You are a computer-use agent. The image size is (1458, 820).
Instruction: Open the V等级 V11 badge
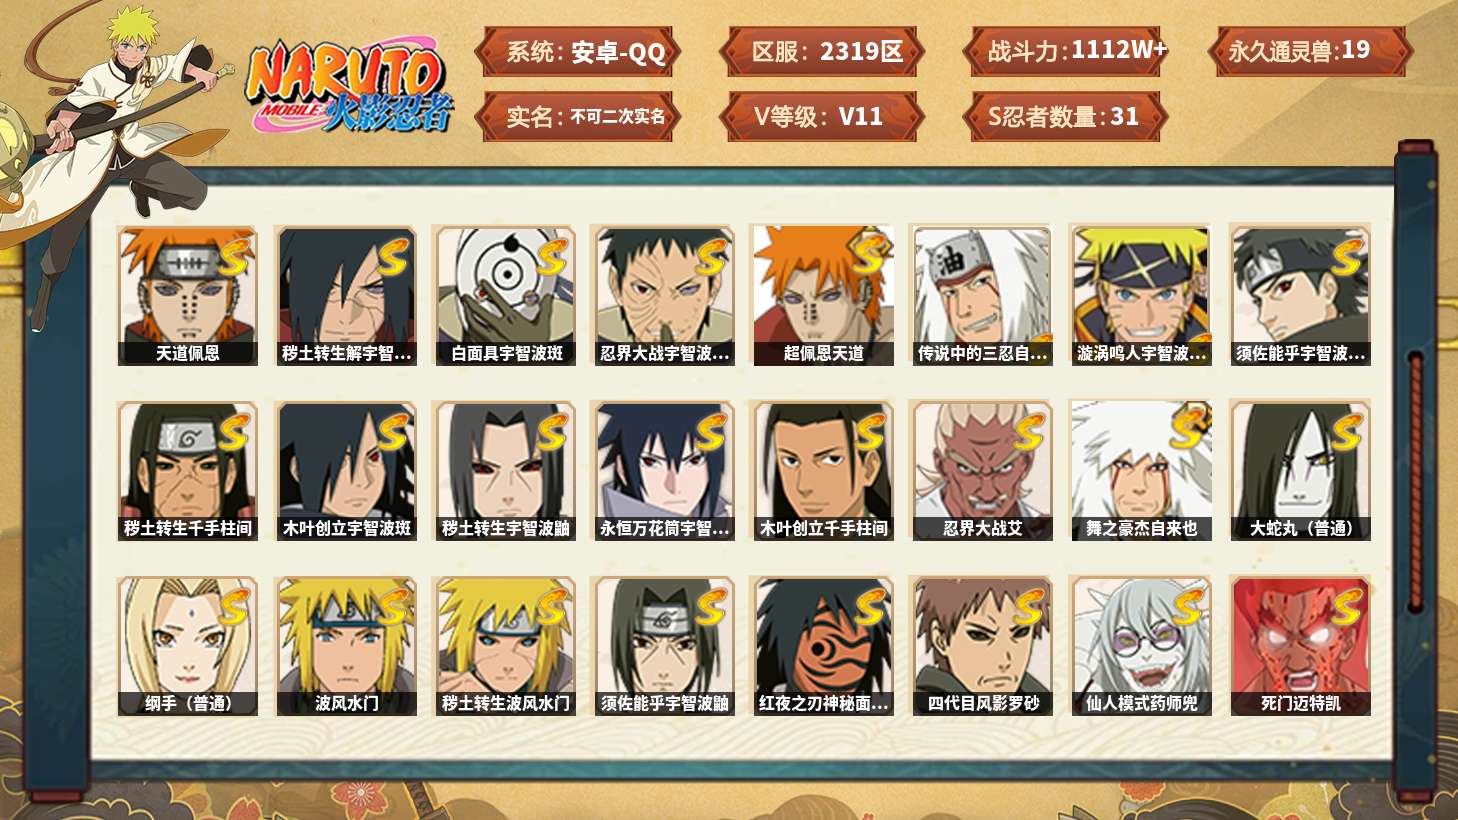(823, 117)
